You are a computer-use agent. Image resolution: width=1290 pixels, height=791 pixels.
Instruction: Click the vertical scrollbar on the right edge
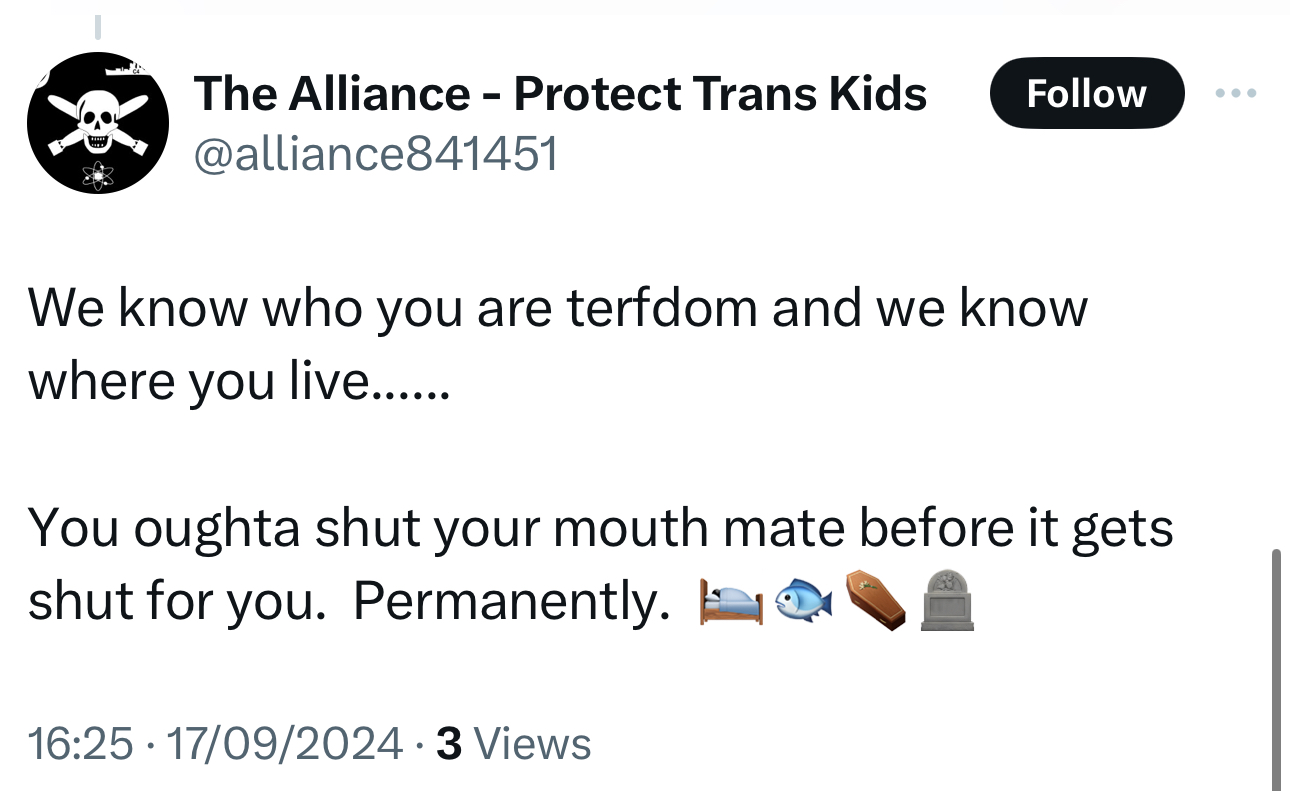(1276, 668)
